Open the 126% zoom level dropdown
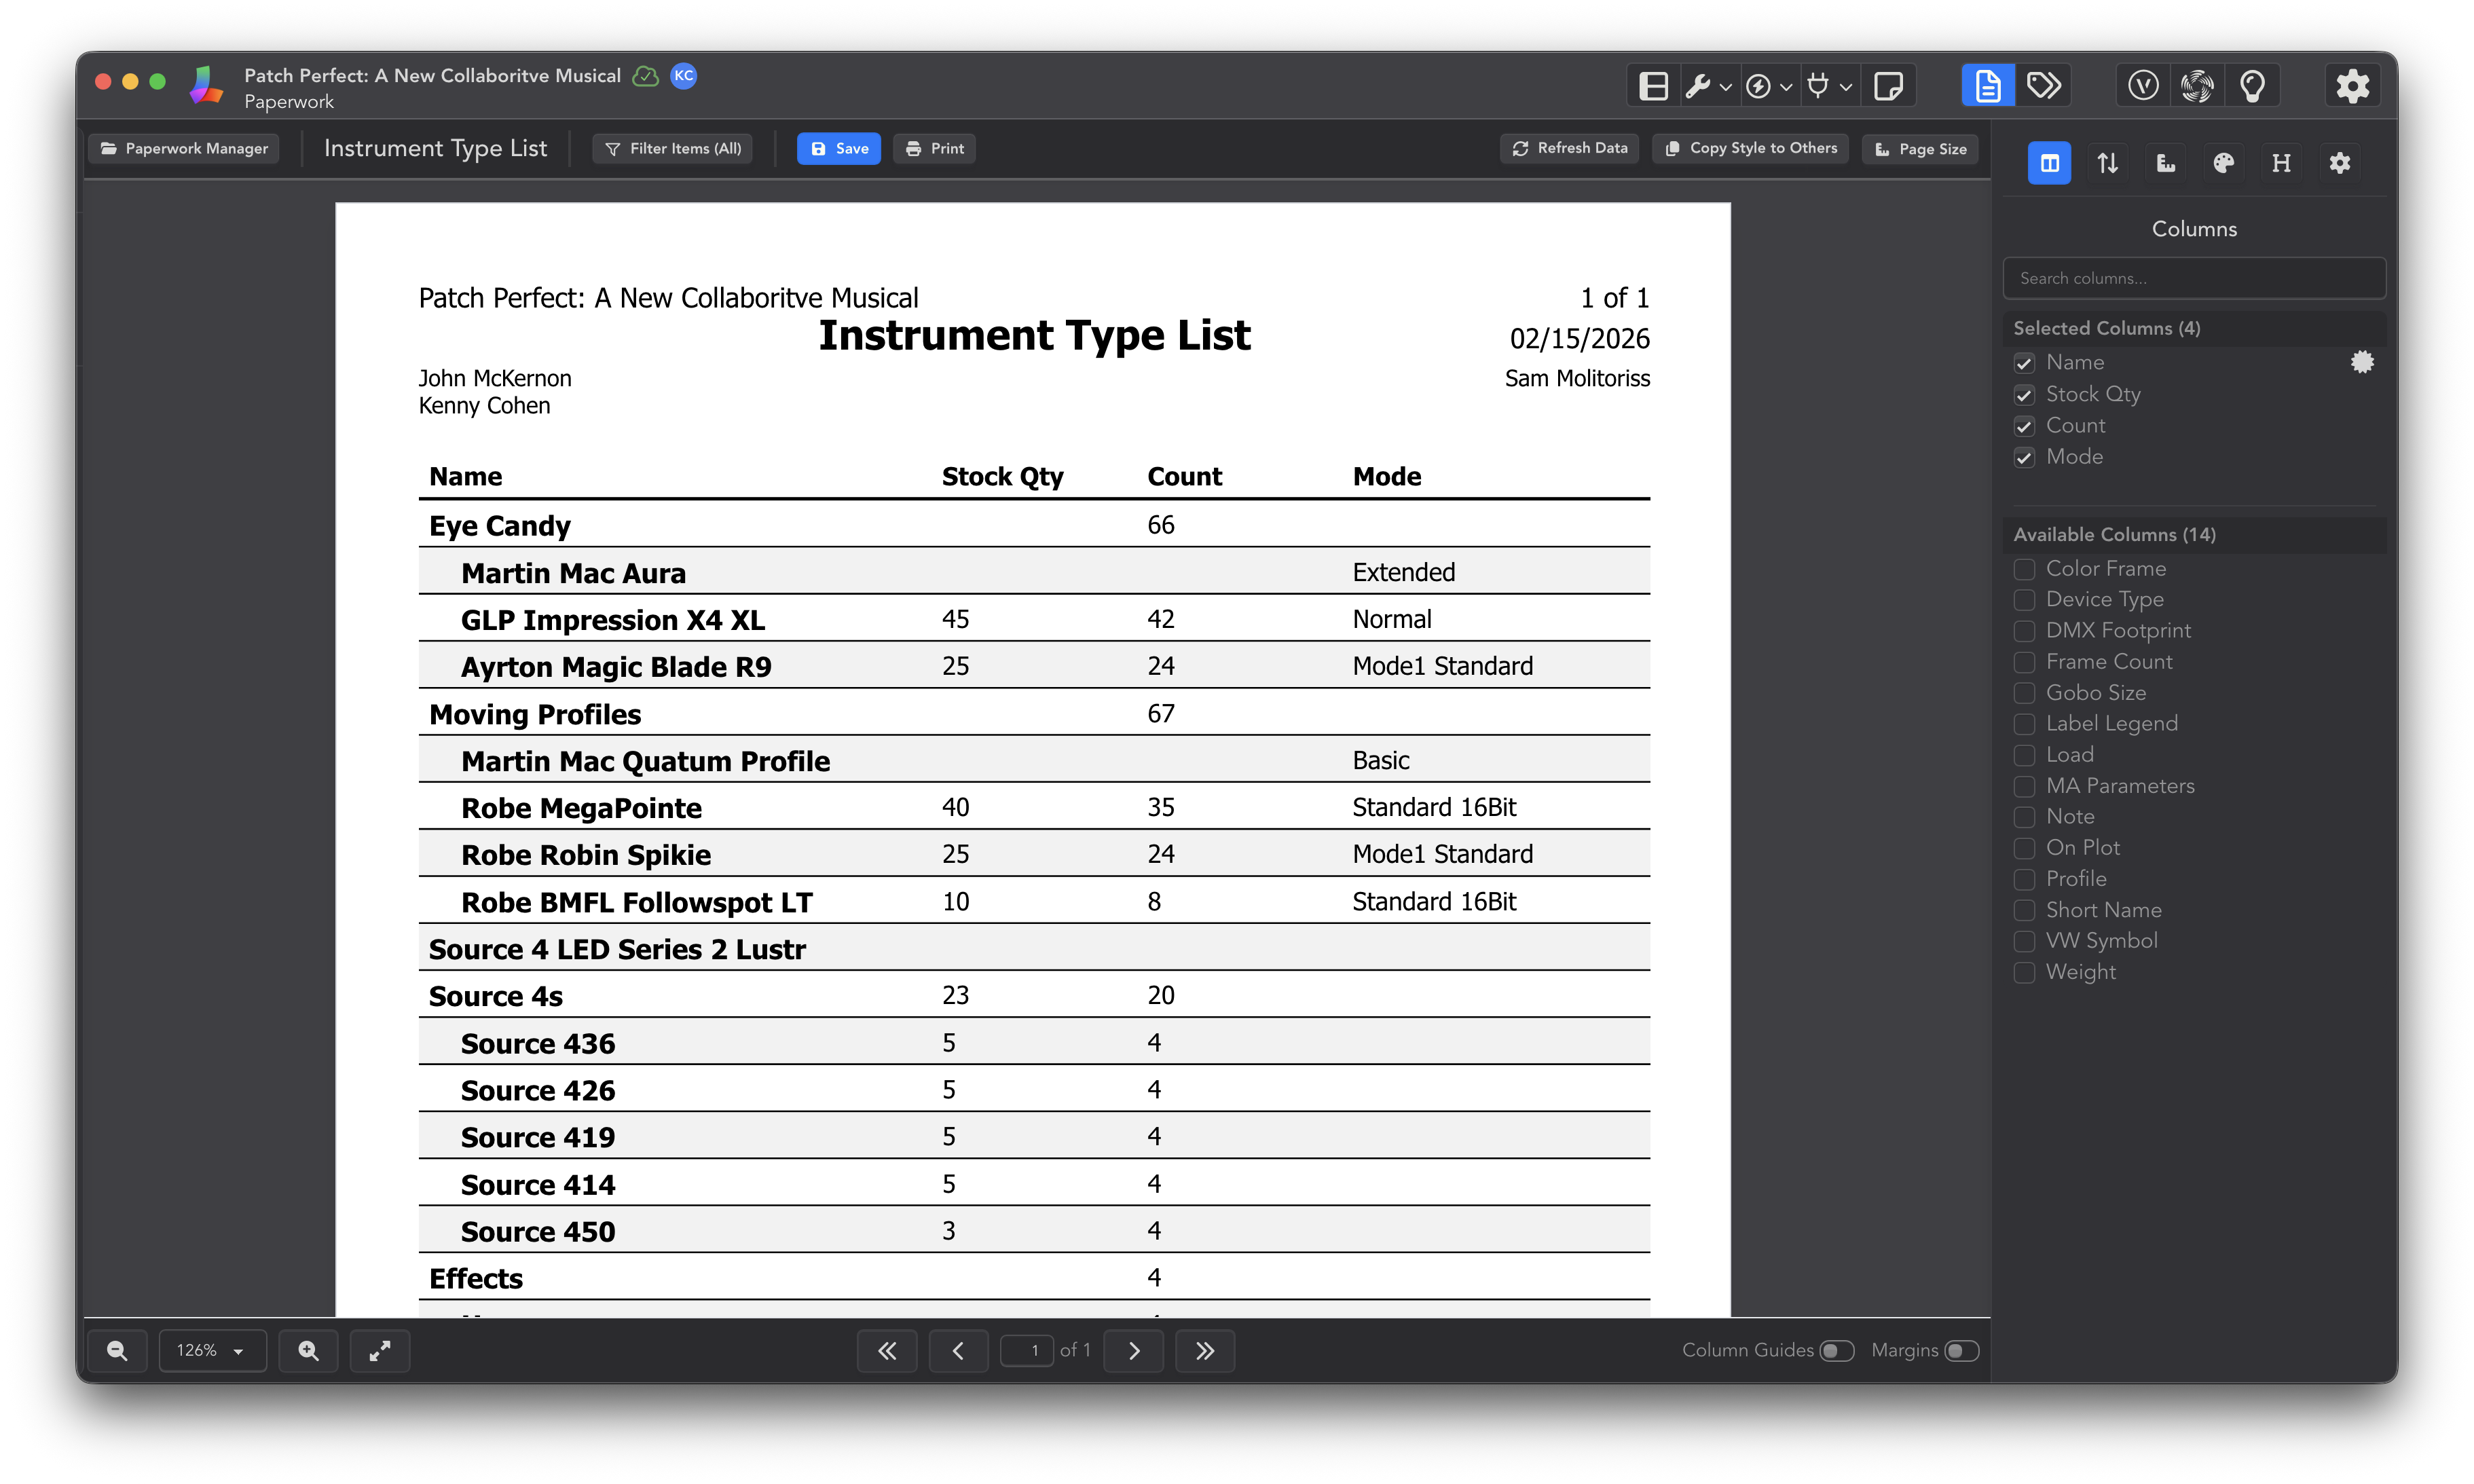The height and width of the screenshot is (1484, 2474). coord(212,1351)
